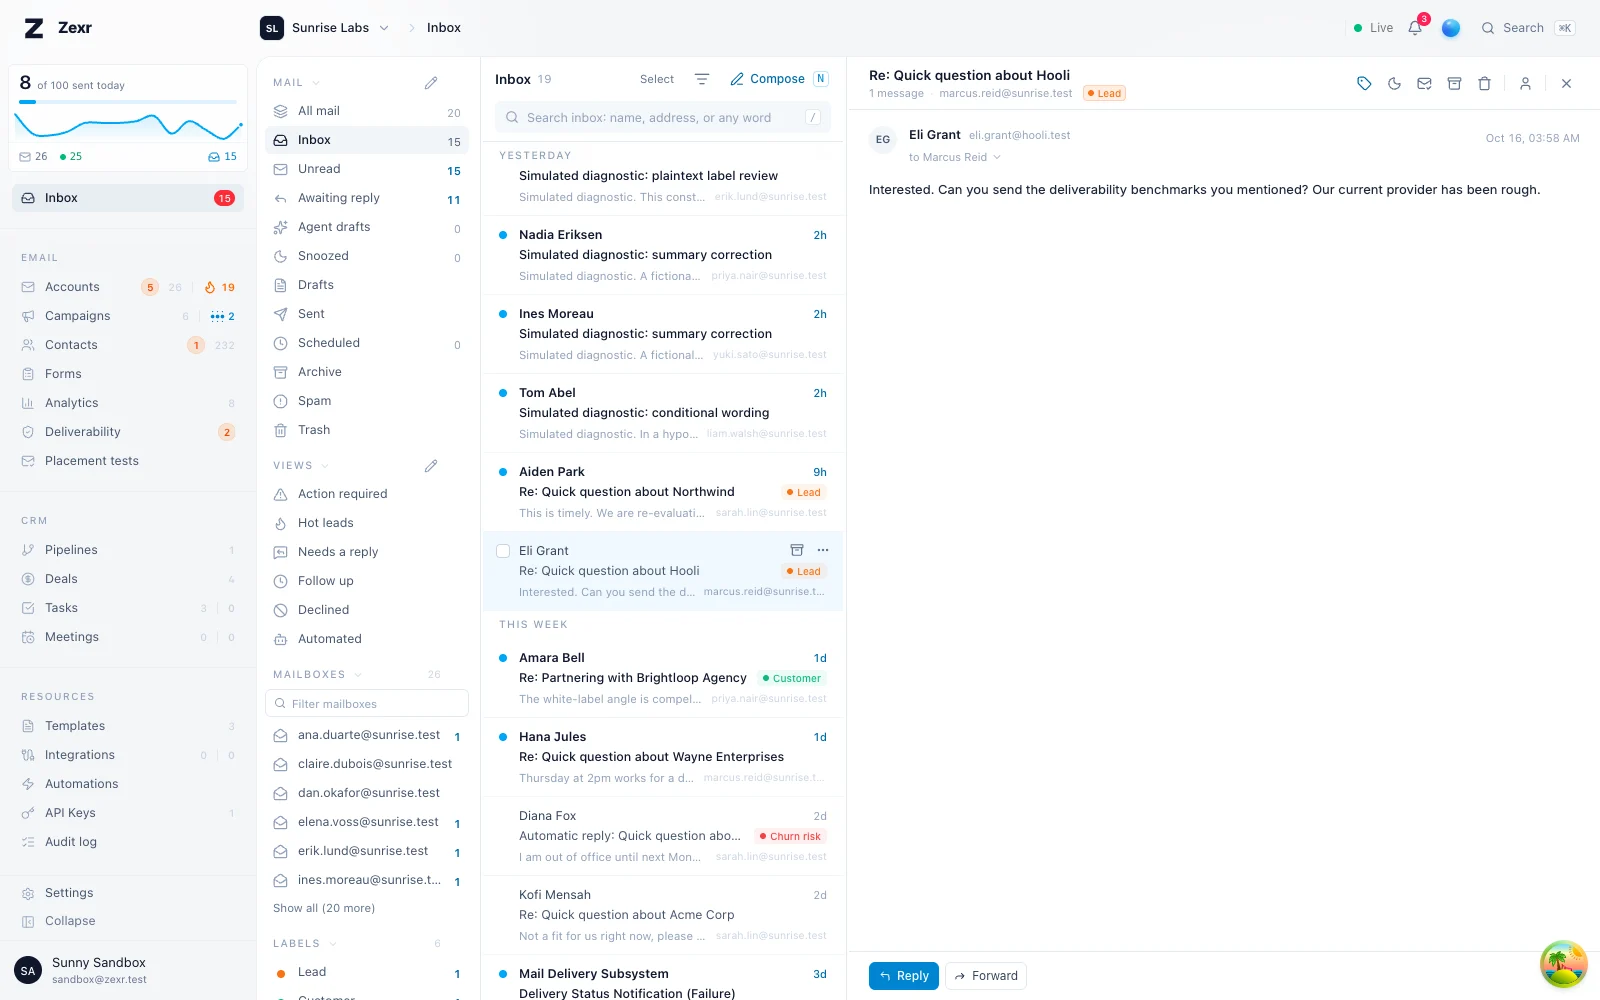Image resolution: width=1600 pixels, height=1000 pixels.
Task: Collapse the LABELS section chevron
Action: tap(333, 944)
